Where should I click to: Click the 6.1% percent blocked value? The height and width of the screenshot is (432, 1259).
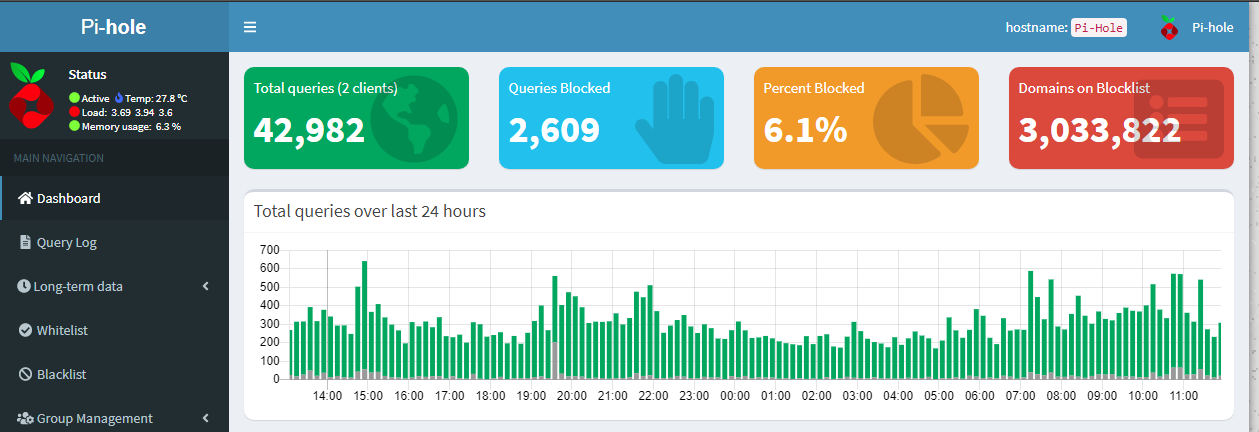click(x=805, y=130)
